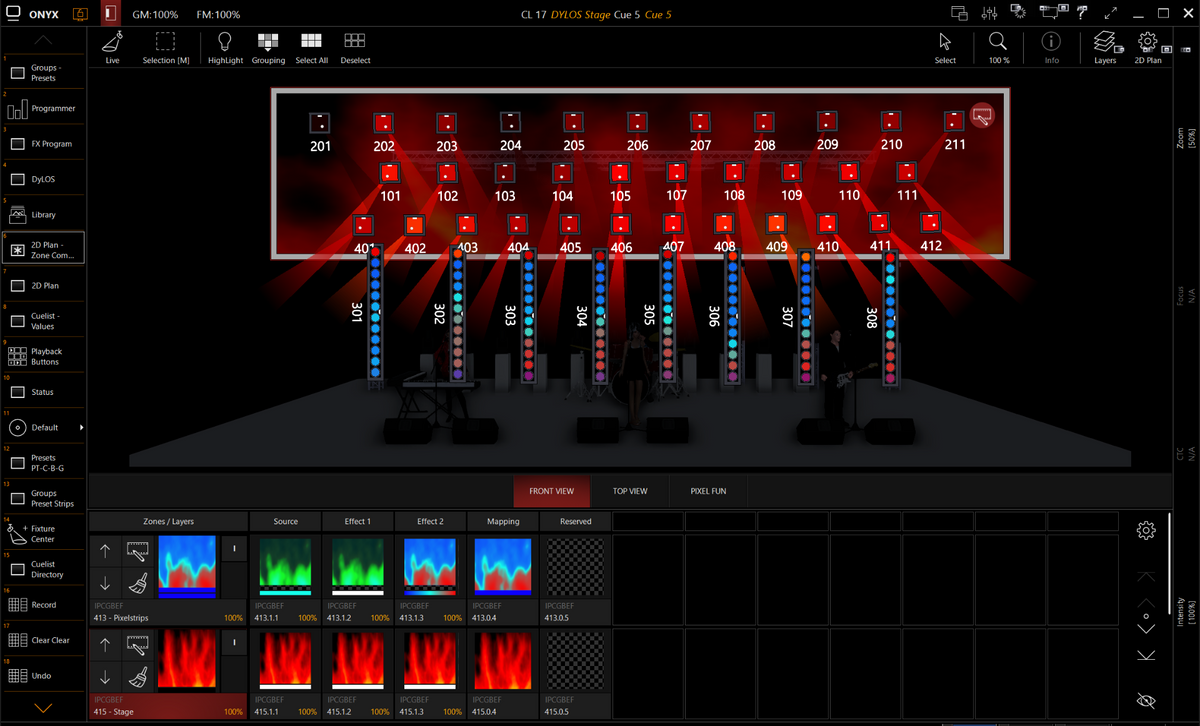Screen dimensions: 1200x726
Task: Toggle the 413 - Pixelstrips zone enable button
Action: 232,548
